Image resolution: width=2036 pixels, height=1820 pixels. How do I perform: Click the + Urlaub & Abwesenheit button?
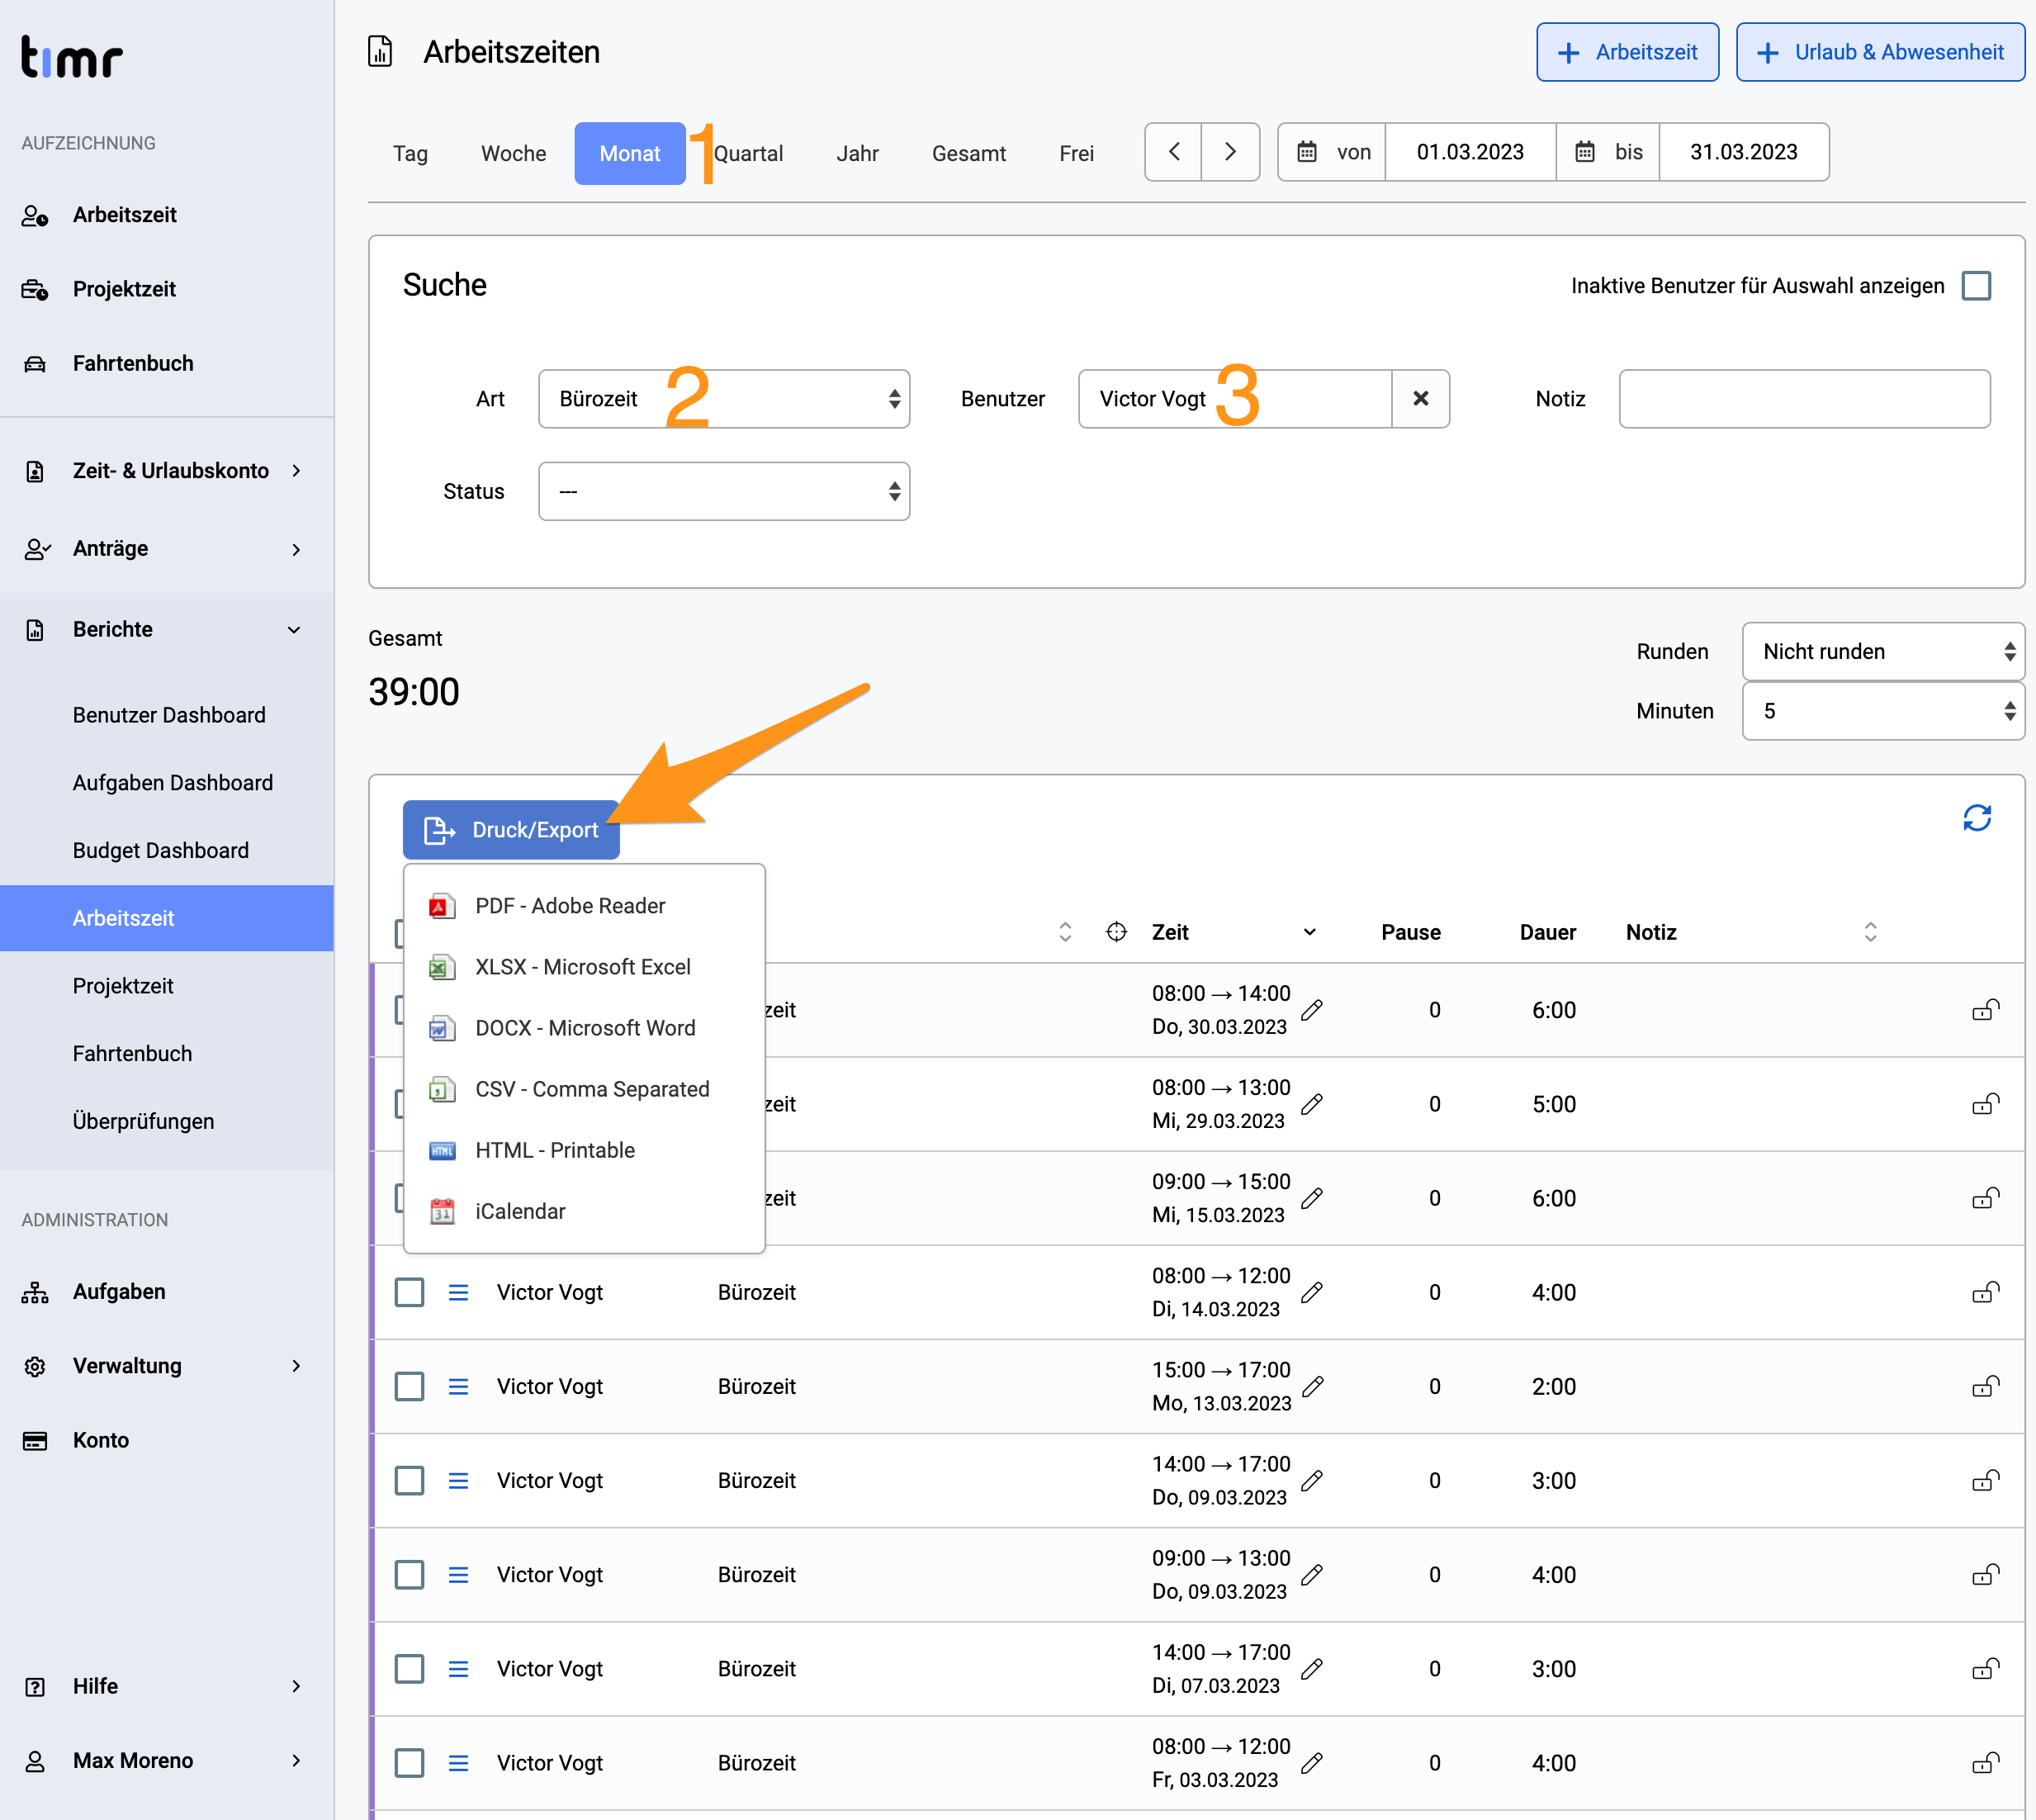[1880, 52]
